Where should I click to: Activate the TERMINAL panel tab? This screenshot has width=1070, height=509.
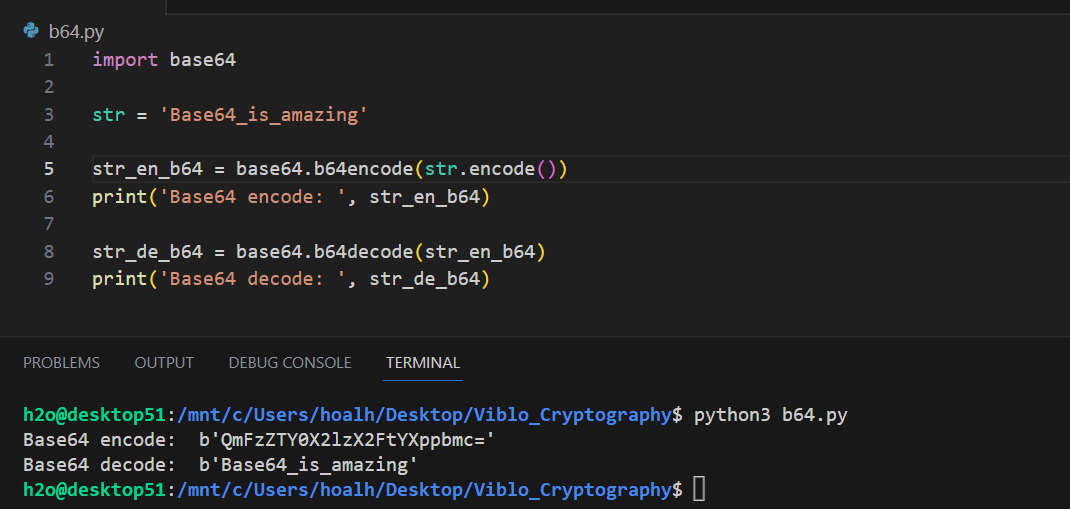tap(423, 362)
